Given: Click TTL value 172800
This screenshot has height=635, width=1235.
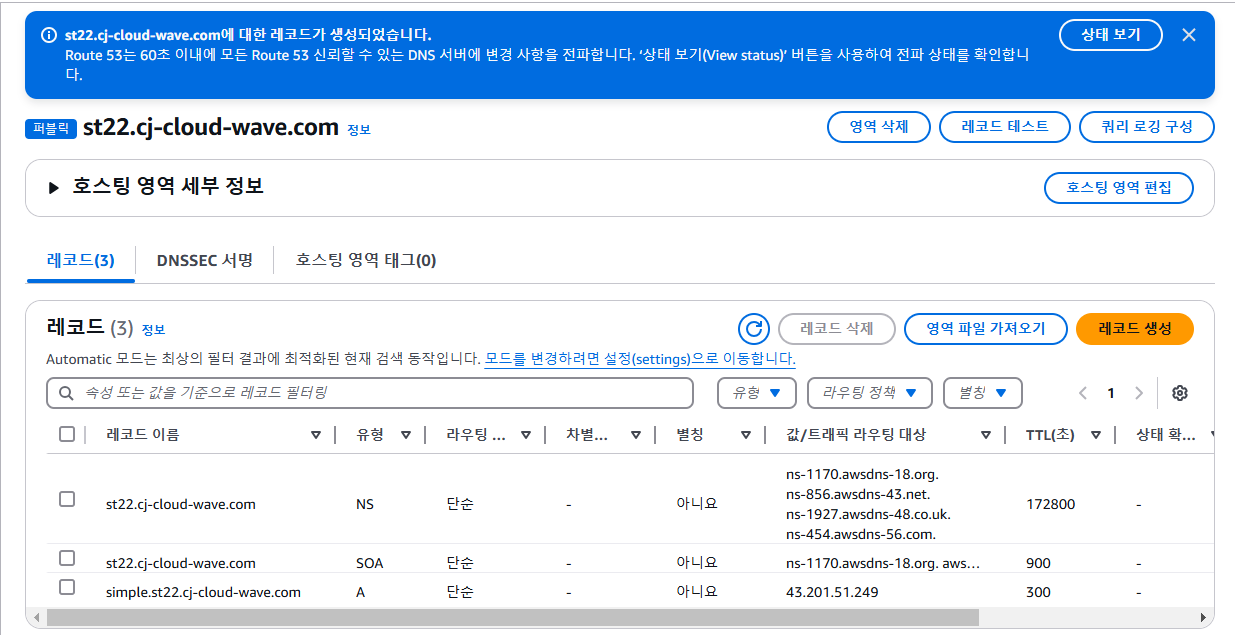Looking at the screenshot, I should [1050, 504].
